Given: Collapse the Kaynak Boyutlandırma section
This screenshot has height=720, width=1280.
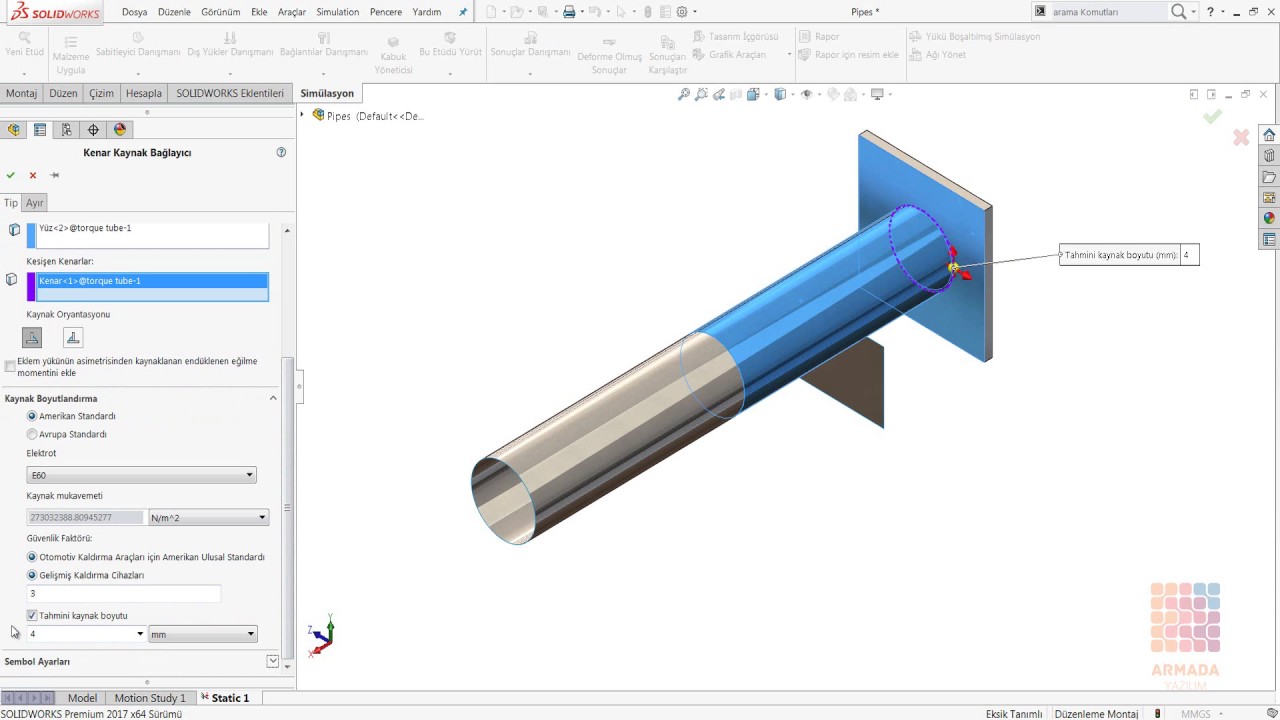Looking at the screenshot, I should (273, 398).
